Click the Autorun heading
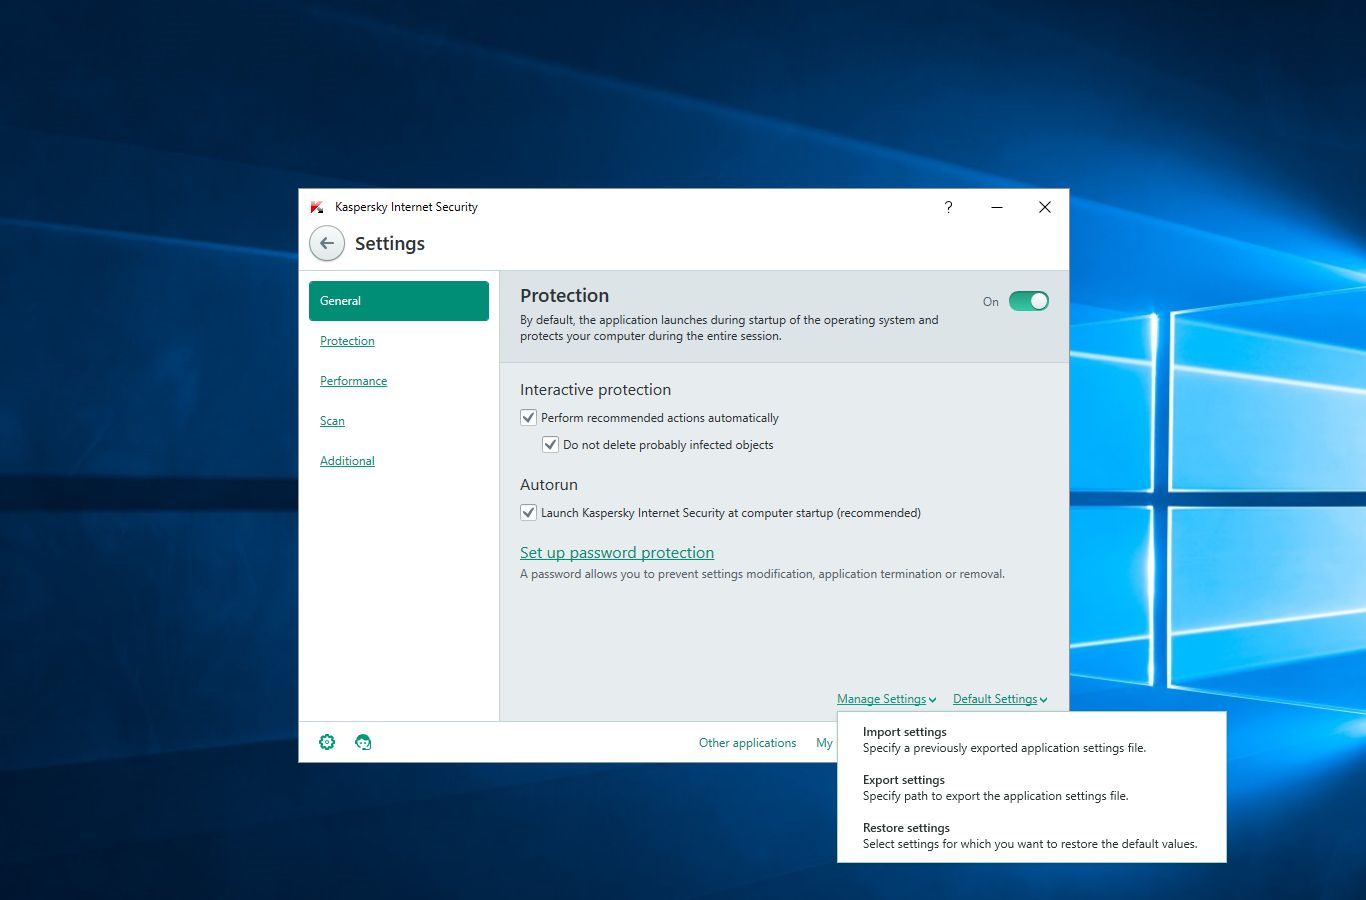This screenshot has width=1366, height=900. (549, 485)
